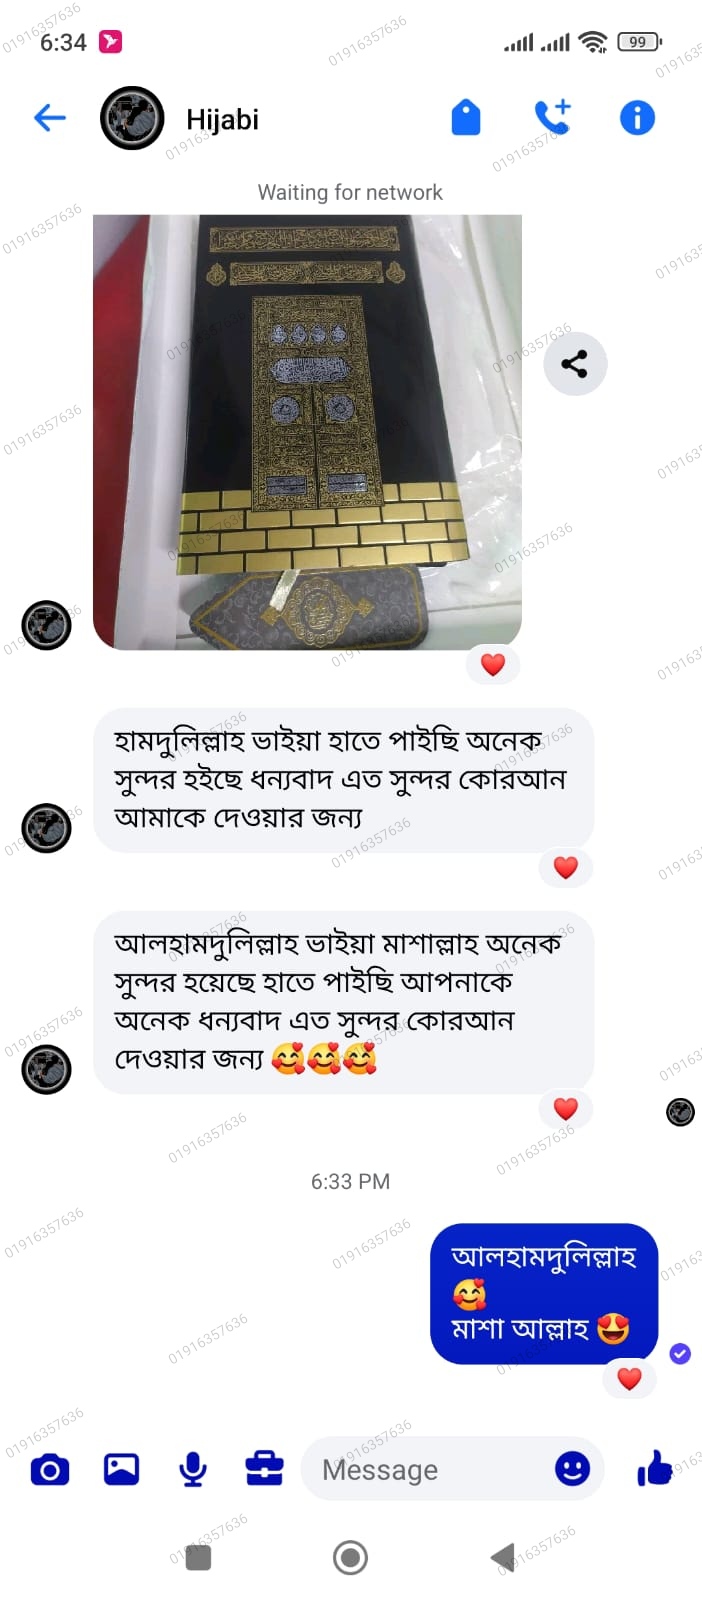Tap the back arrow to leave chat

pyautogui.click(x=49, y=118)
